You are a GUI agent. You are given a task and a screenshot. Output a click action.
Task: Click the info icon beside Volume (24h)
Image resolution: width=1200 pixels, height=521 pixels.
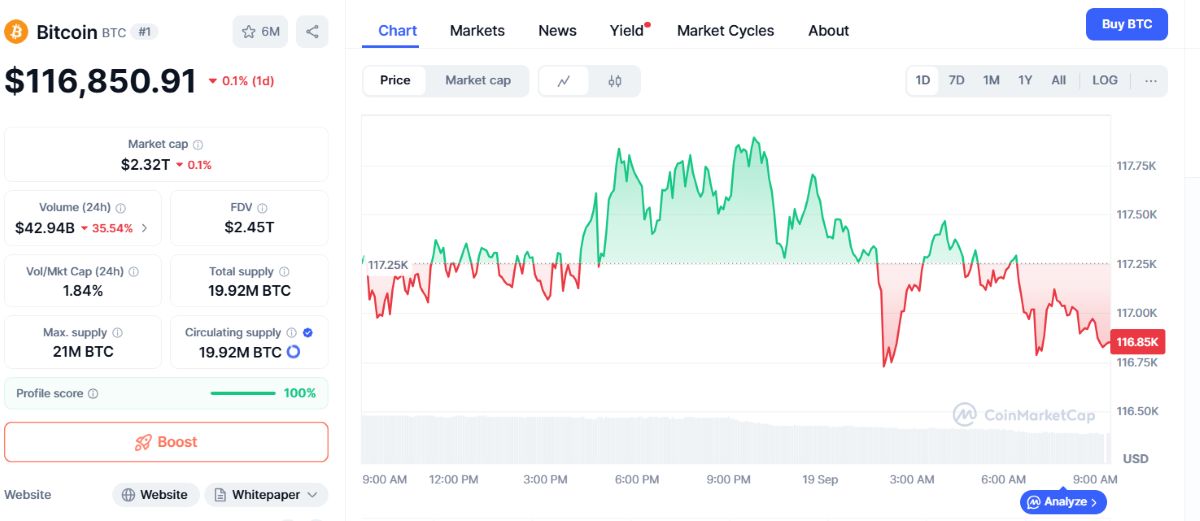121,208
